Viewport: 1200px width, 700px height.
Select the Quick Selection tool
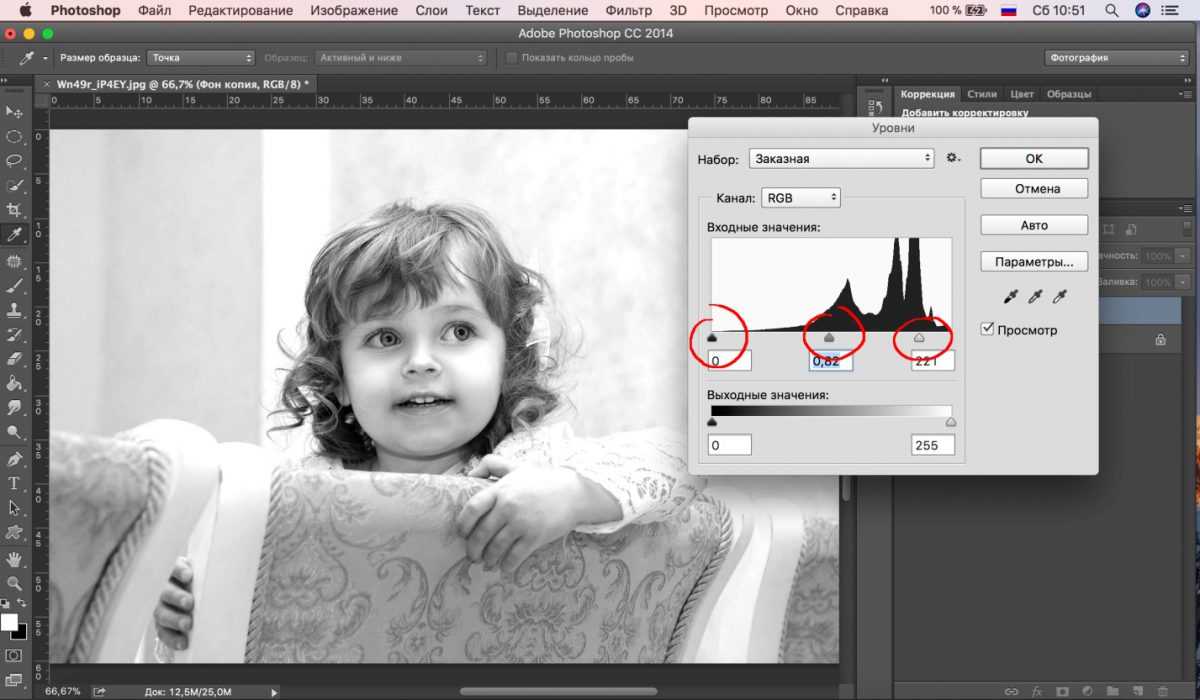point(14,185)
